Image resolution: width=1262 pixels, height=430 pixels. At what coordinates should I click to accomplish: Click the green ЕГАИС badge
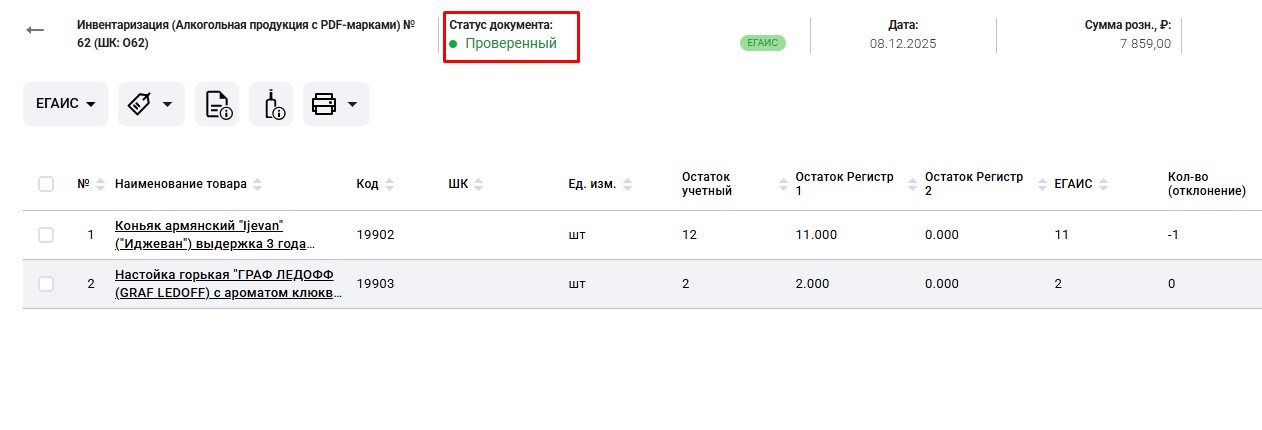pyautogui.click(x=763, y=43)
